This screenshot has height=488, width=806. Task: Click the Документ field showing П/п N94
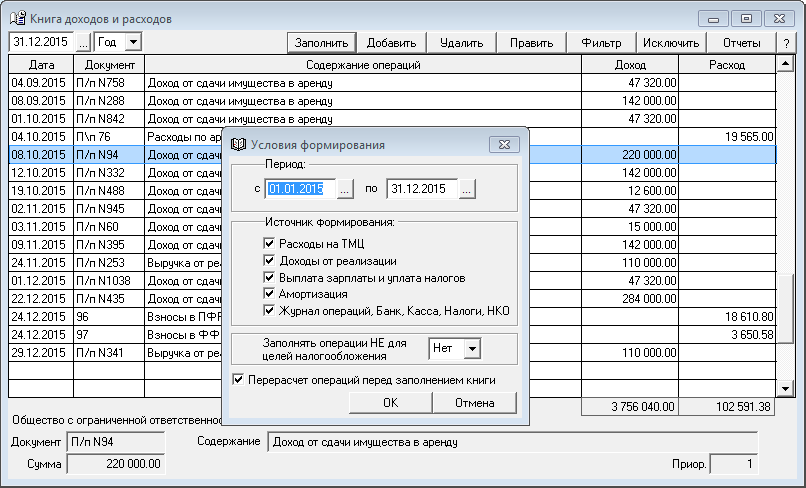[116, 442]
